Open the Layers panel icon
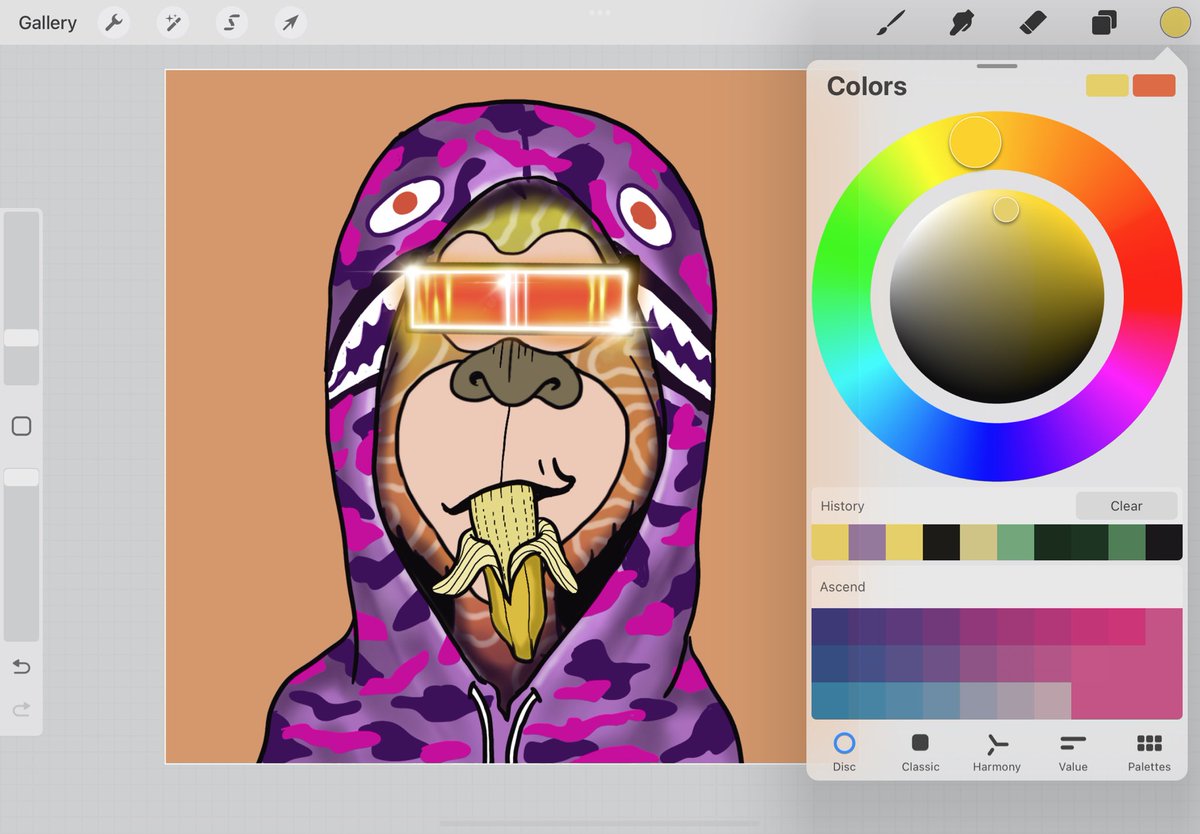The image size is (1200, 834). (1104, 22)
